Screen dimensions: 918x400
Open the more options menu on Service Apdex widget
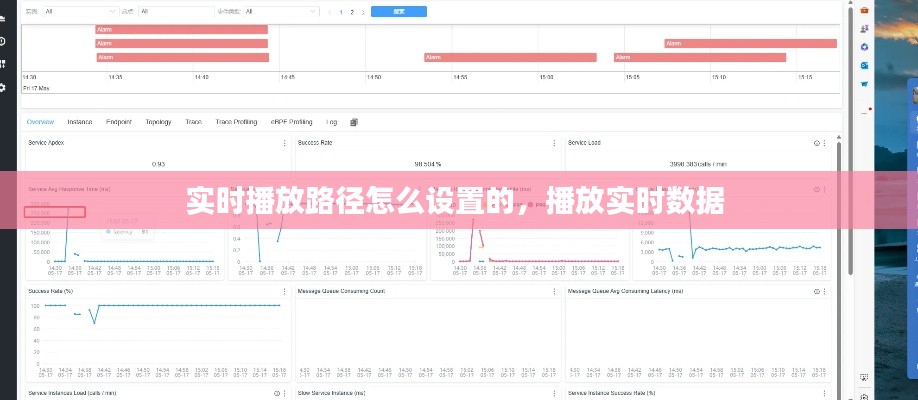point(285,143)
